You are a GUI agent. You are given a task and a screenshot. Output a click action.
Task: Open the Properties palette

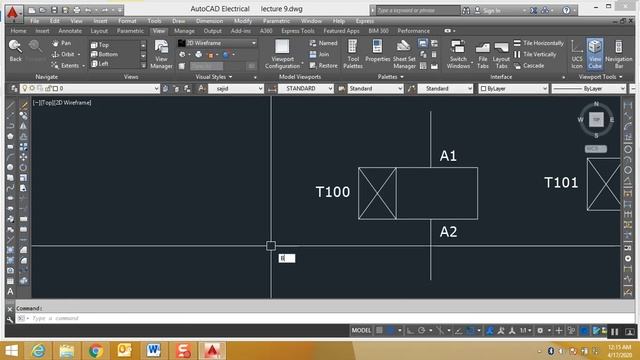point(378,51)
